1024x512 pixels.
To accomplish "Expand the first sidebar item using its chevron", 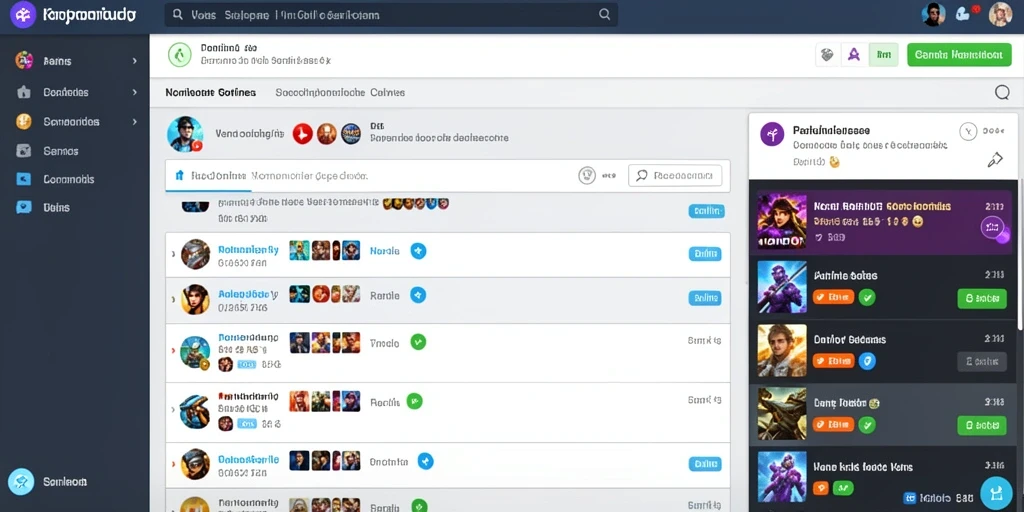I will [x=135, y=61].
